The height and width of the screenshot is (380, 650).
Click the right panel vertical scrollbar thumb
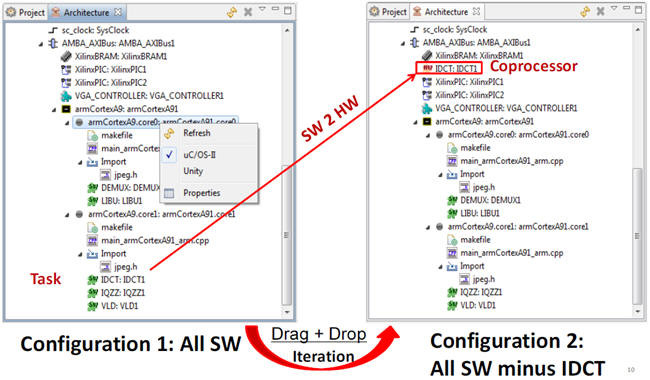[x=638, y=236]
